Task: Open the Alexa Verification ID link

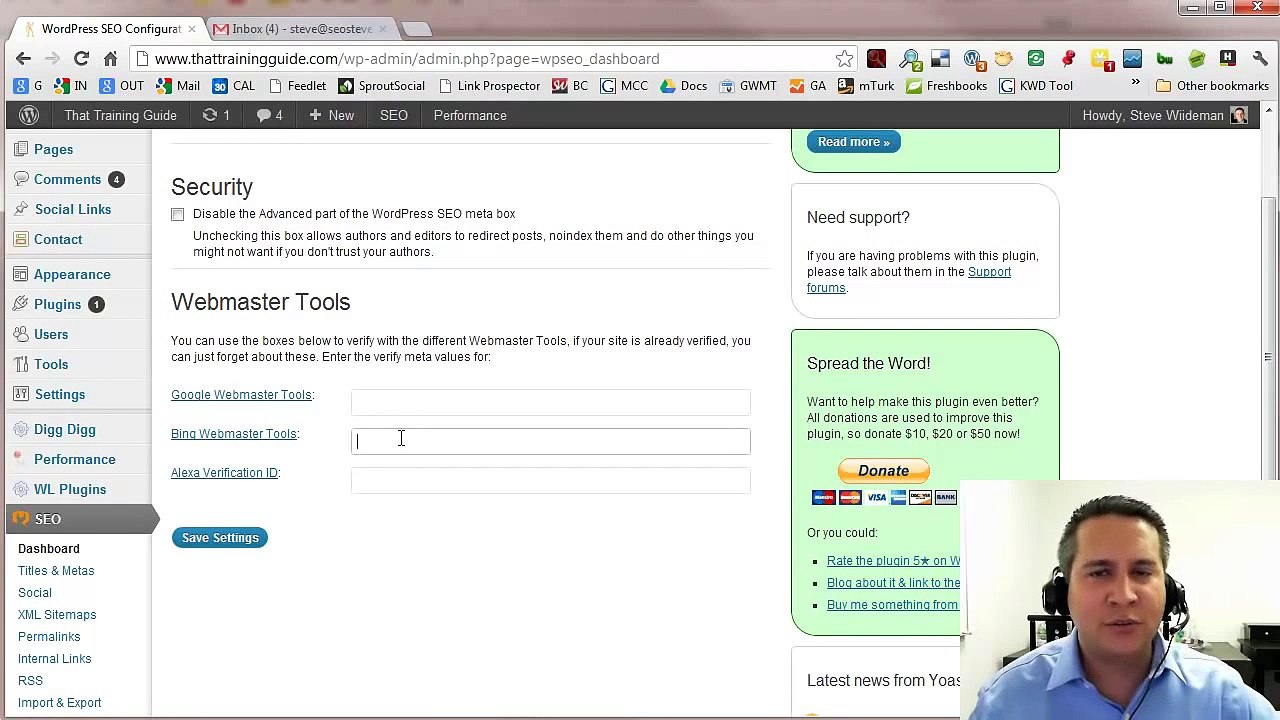Action: coord(224,473)
